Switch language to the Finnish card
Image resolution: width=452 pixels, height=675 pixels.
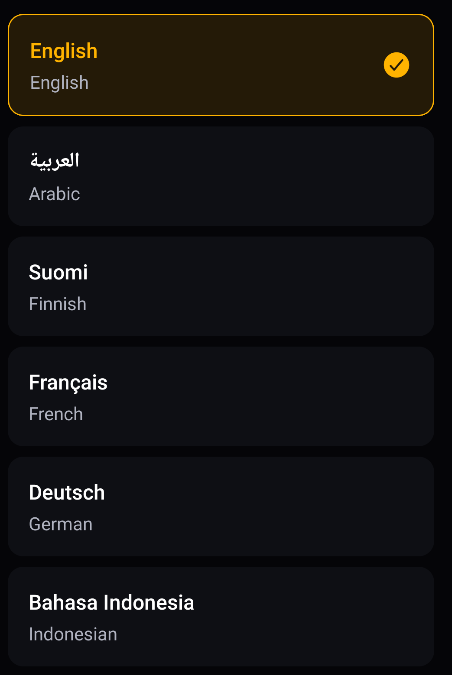[x=221, y=286]
